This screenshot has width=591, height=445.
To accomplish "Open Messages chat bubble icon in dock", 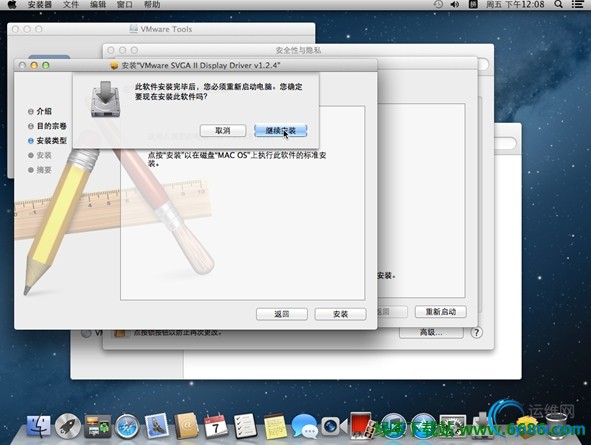I will pyautogui.click(x=304, y=426).
